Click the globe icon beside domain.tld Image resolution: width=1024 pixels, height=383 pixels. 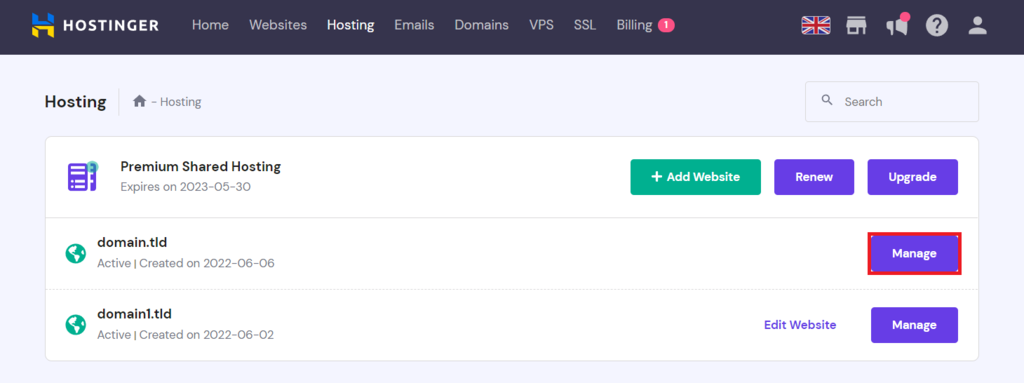76,254
